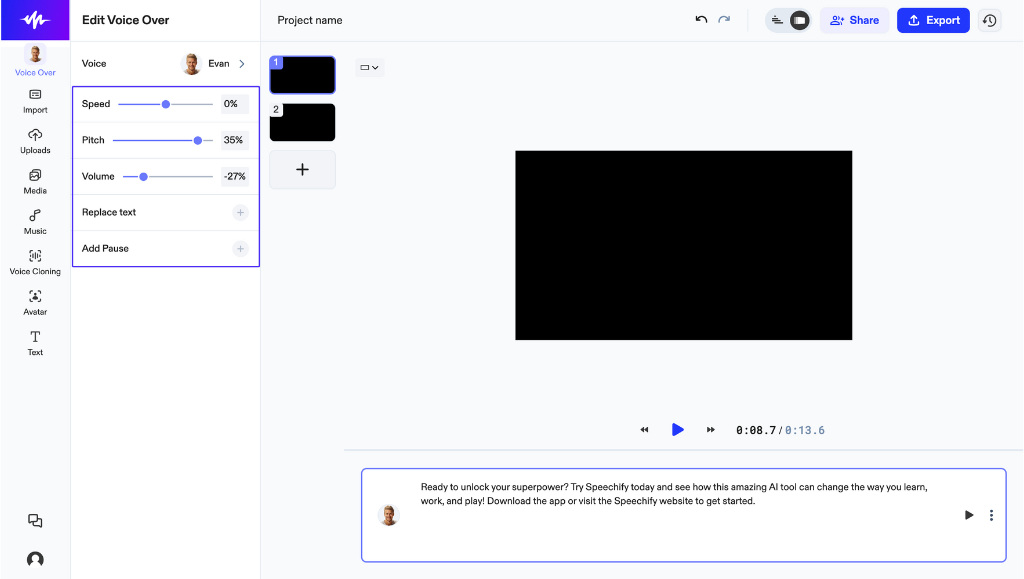Click the Export button
This screenshot has width=1024, height=579.
click(x=933, y=20)
